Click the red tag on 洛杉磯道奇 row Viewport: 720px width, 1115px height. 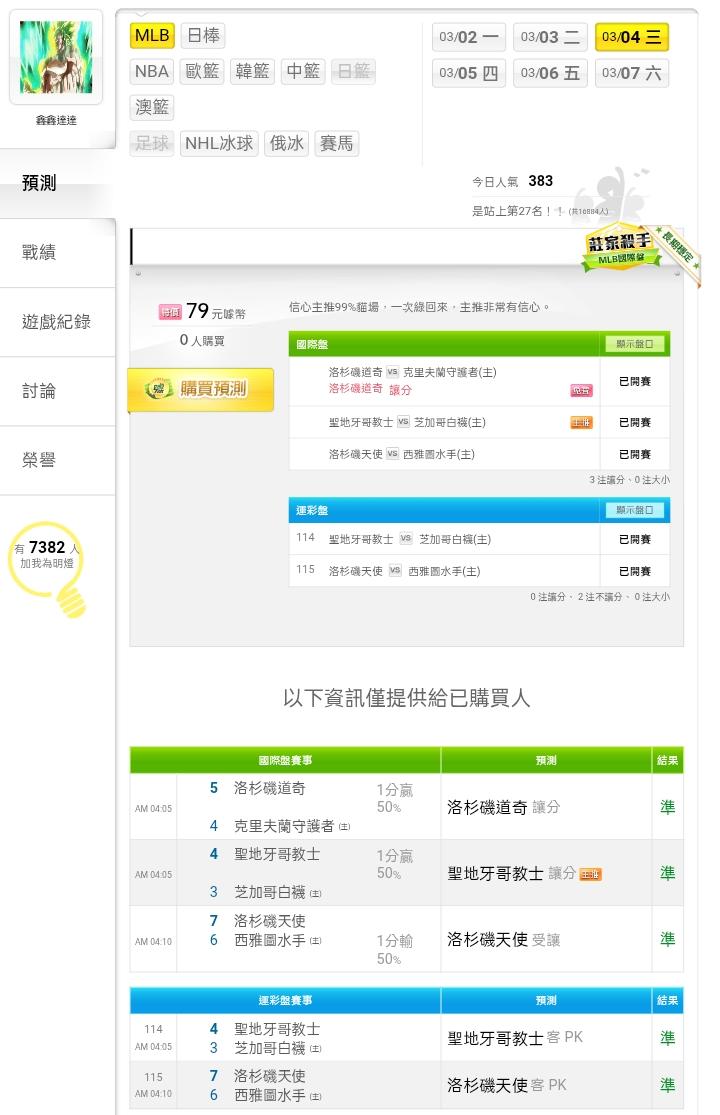tap(581, 390)
